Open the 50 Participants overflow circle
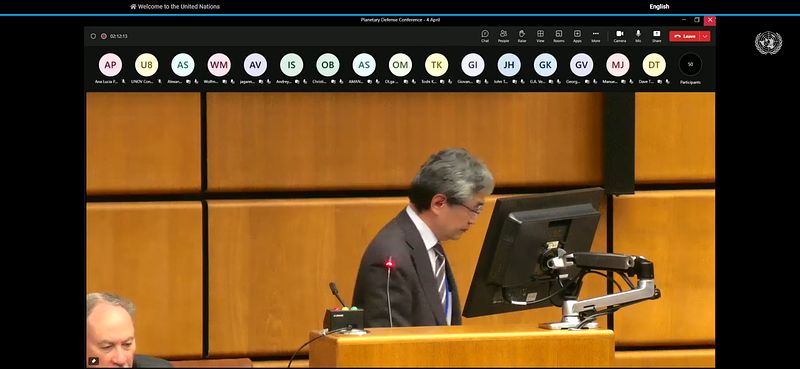The width and height of the screenshot is (800, 369). pos(690,65)
